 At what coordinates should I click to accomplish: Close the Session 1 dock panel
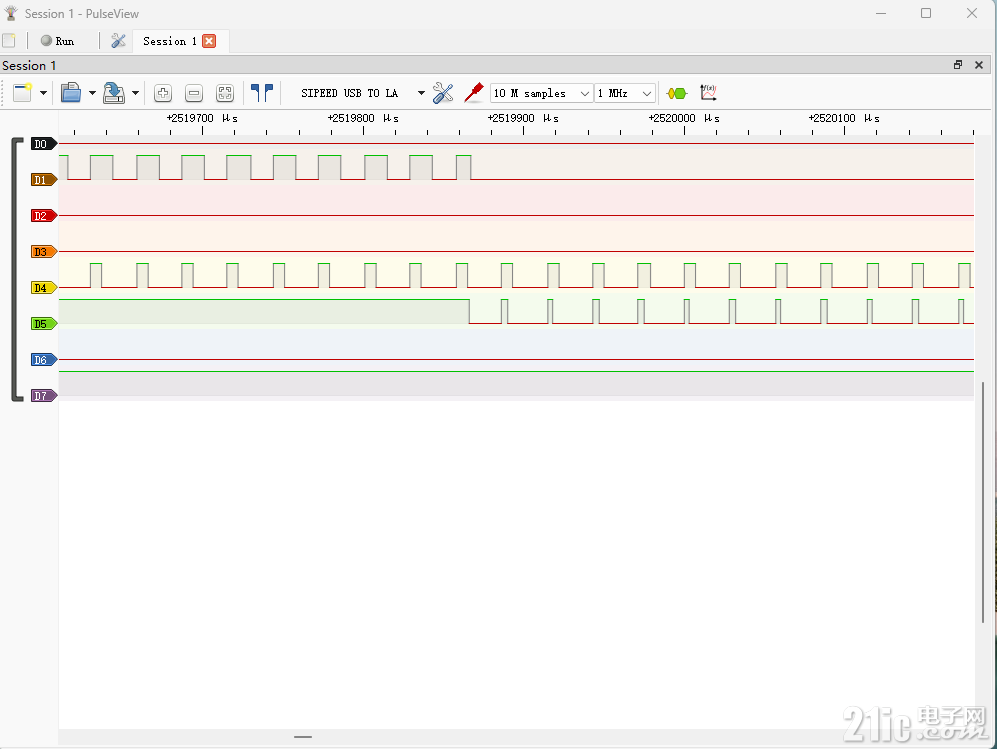click(x=979, y=65)
